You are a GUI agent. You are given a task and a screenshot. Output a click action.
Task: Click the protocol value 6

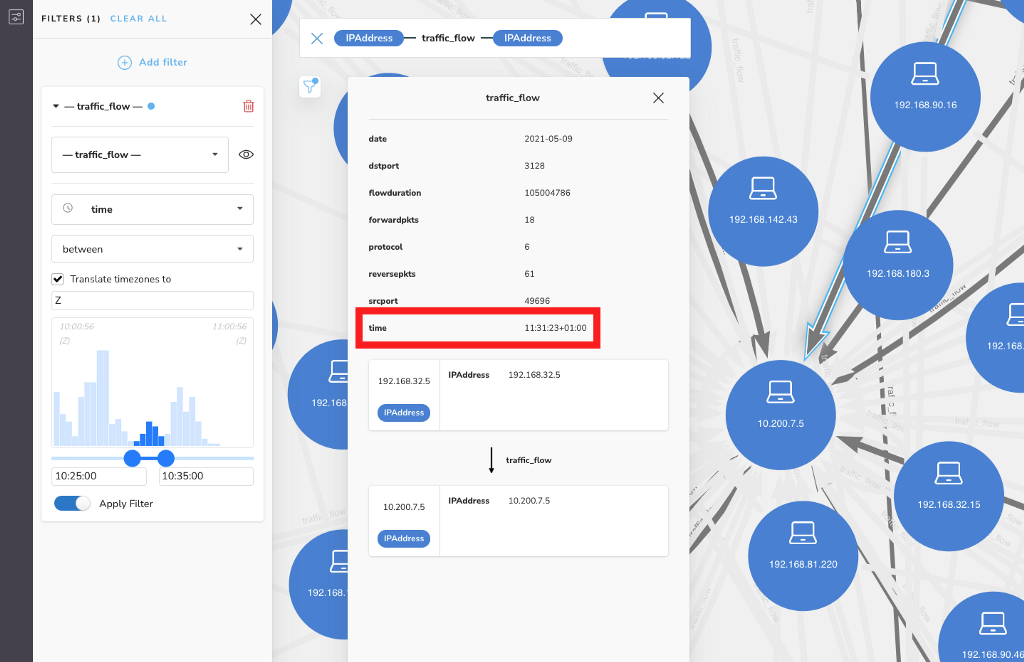[527, 247]
